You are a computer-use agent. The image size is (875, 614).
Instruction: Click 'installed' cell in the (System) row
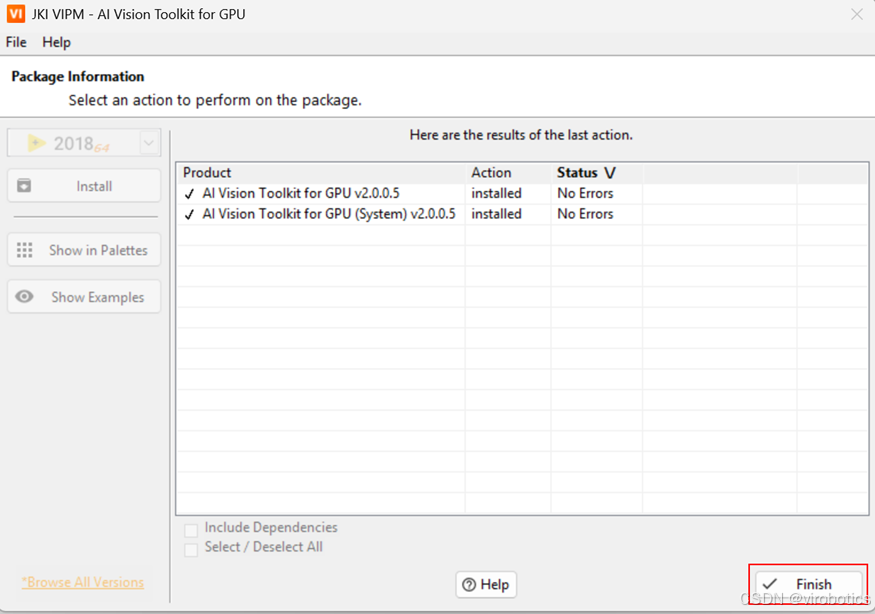coord(496,214)
